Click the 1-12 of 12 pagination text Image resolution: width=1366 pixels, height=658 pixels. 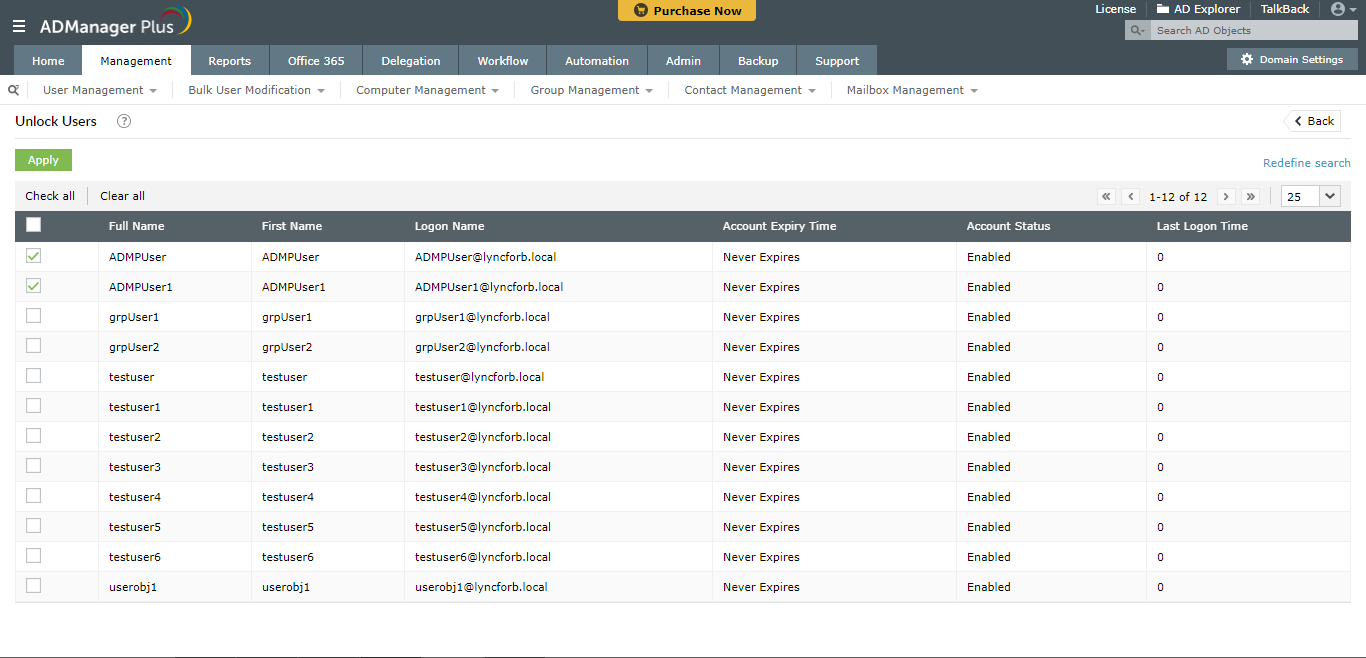1178,197
